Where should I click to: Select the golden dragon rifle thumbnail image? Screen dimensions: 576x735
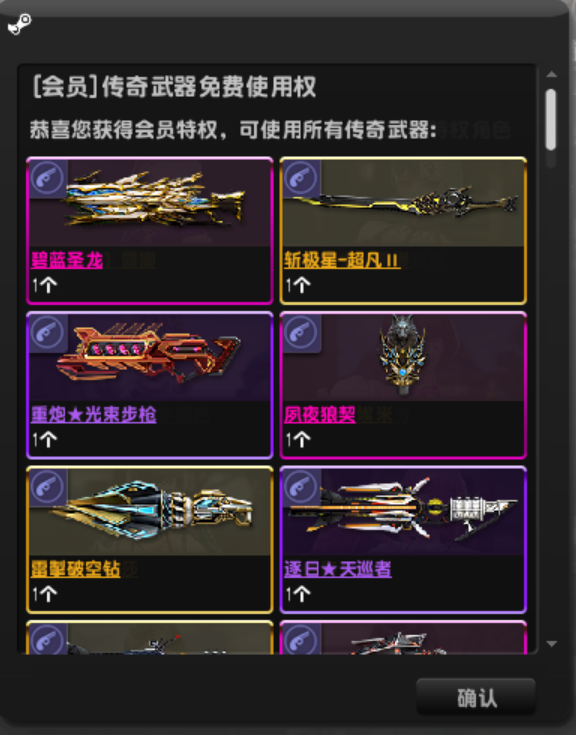click(155, 199)
